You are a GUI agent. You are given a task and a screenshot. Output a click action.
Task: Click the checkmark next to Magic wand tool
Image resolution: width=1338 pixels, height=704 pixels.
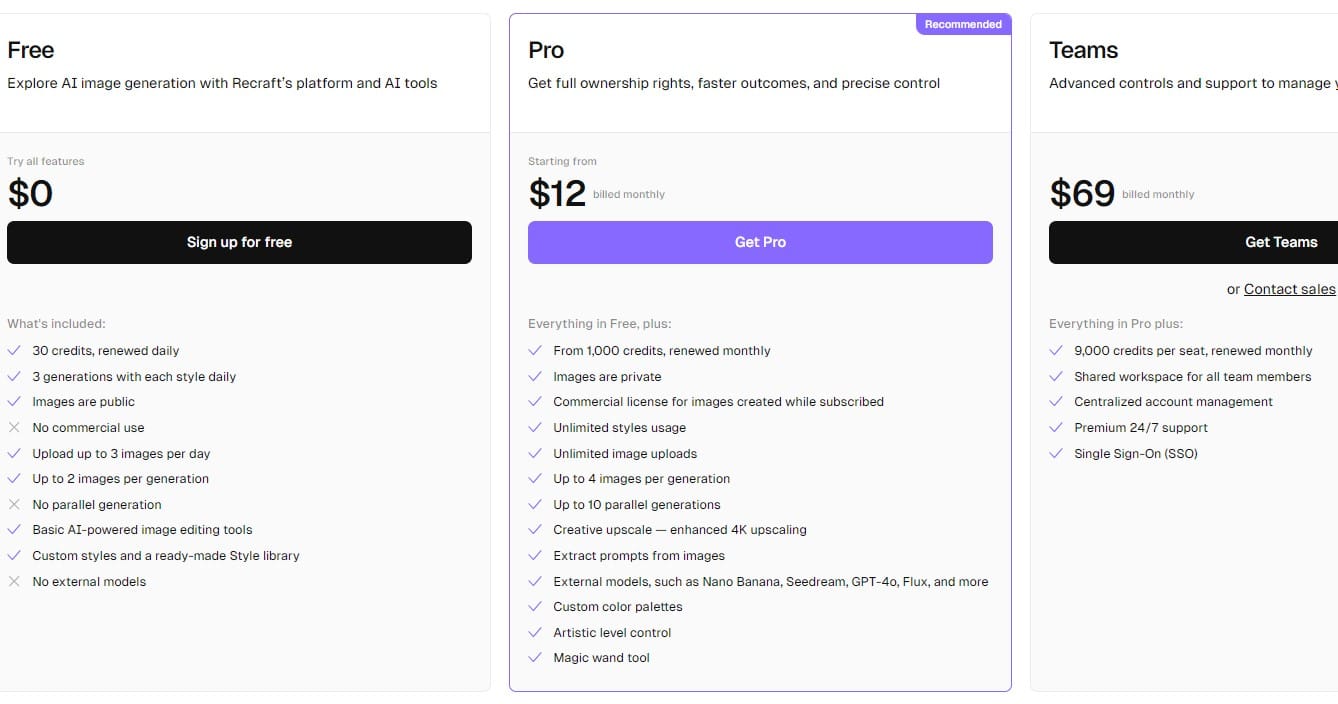click(535, 658)
